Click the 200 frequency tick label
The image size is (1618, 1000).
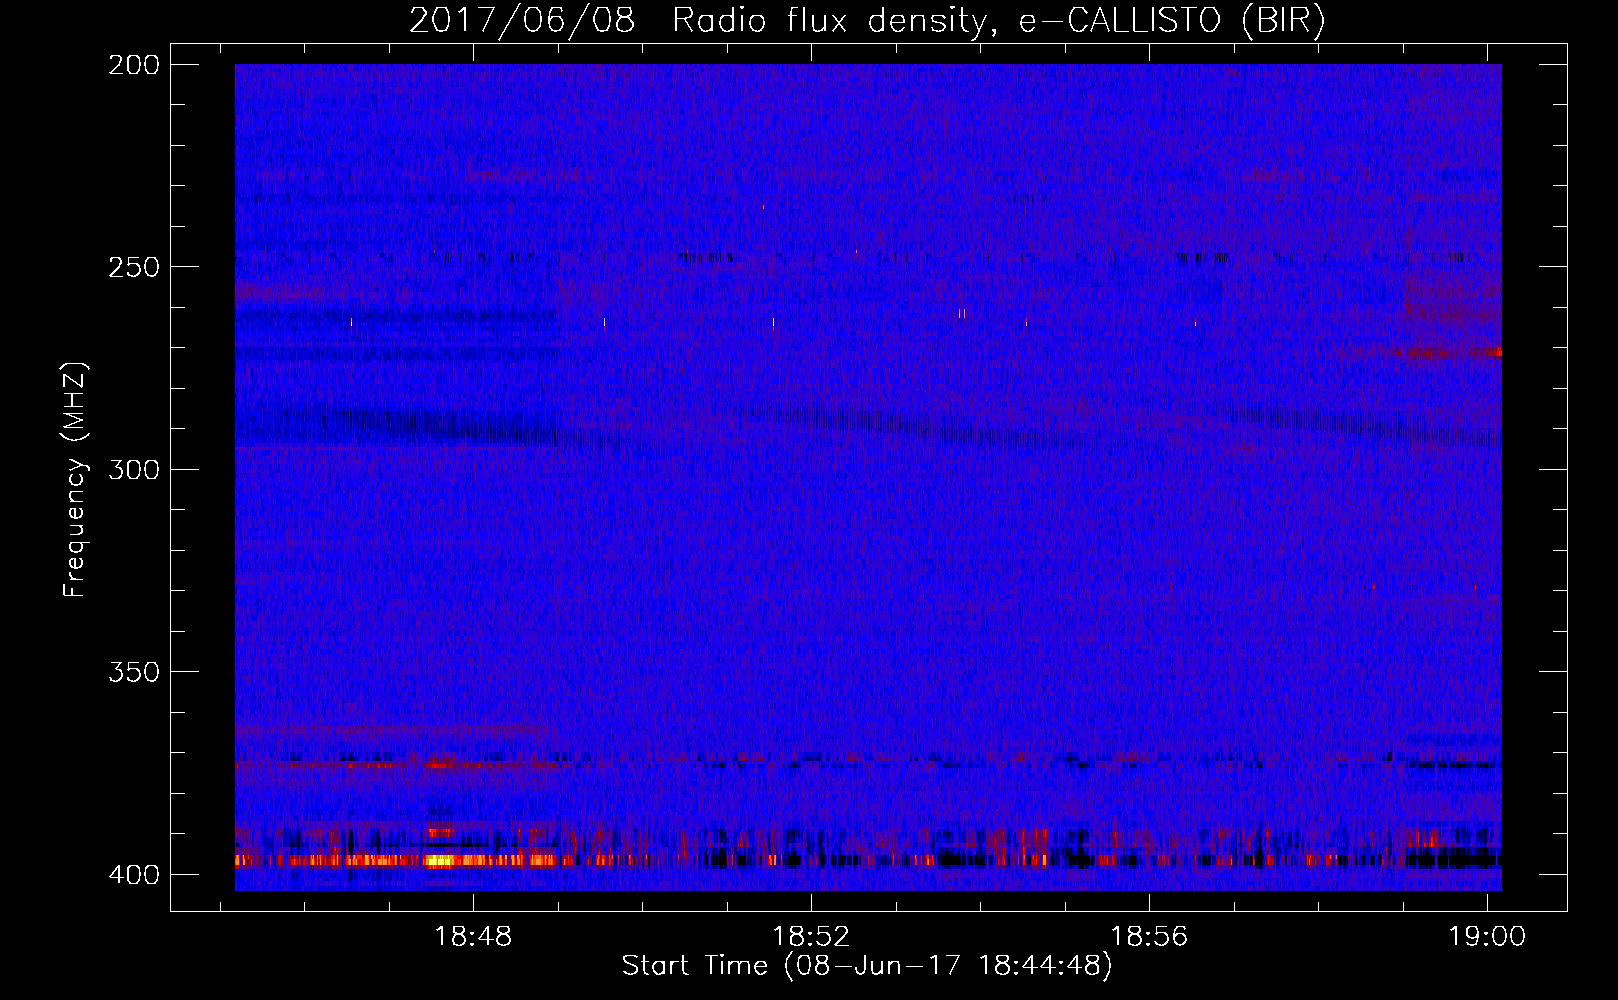point(134,65)
